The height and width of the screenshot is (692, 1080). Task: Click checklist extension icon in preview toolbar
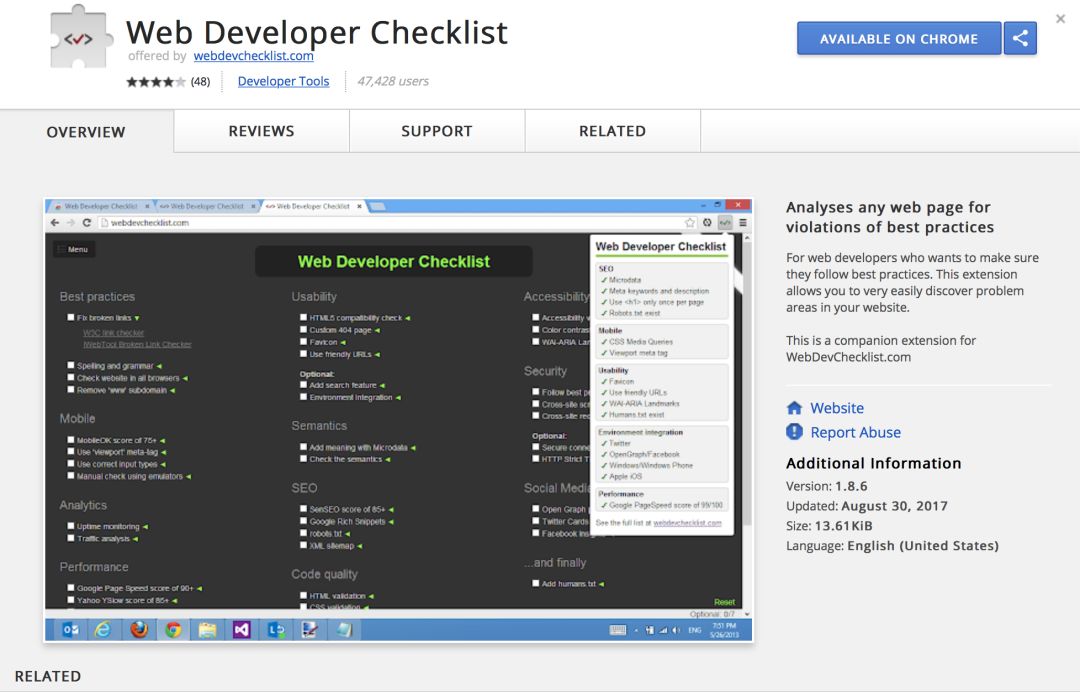725,222
